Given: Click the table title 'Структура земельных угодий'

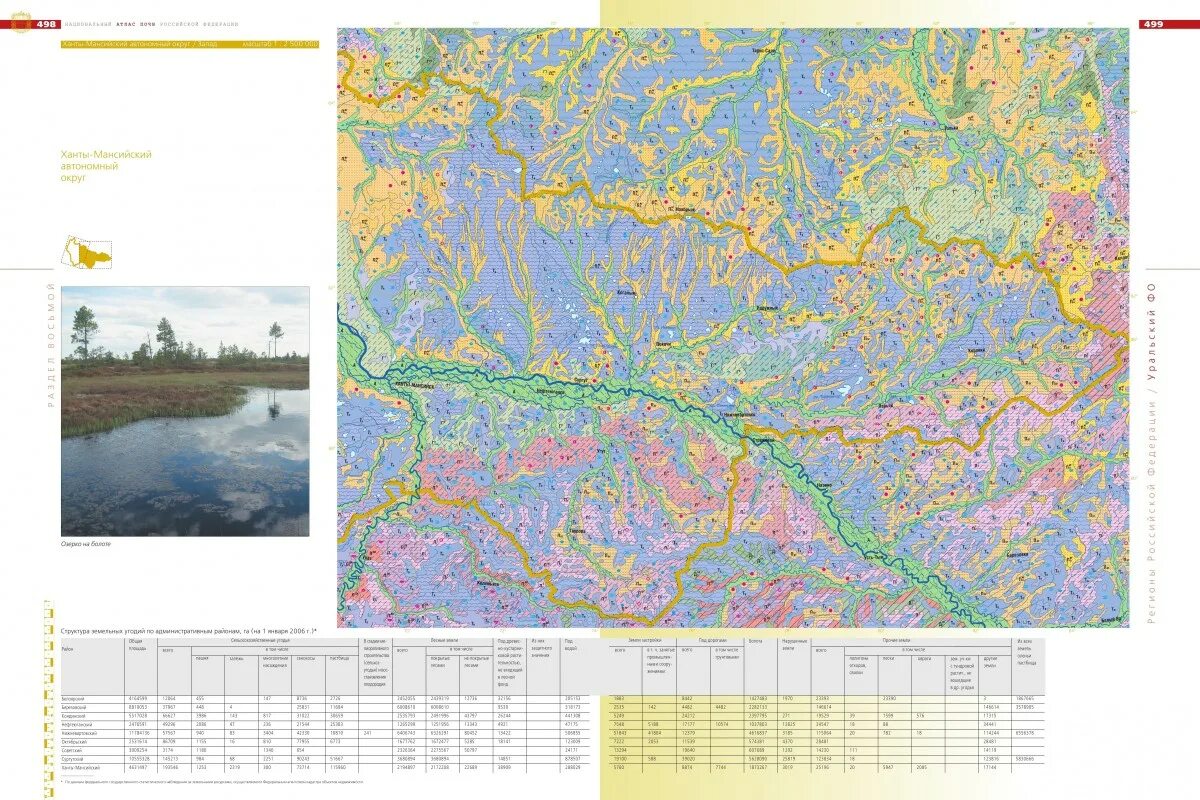Looking at the screenshot, I should (188, 631).
